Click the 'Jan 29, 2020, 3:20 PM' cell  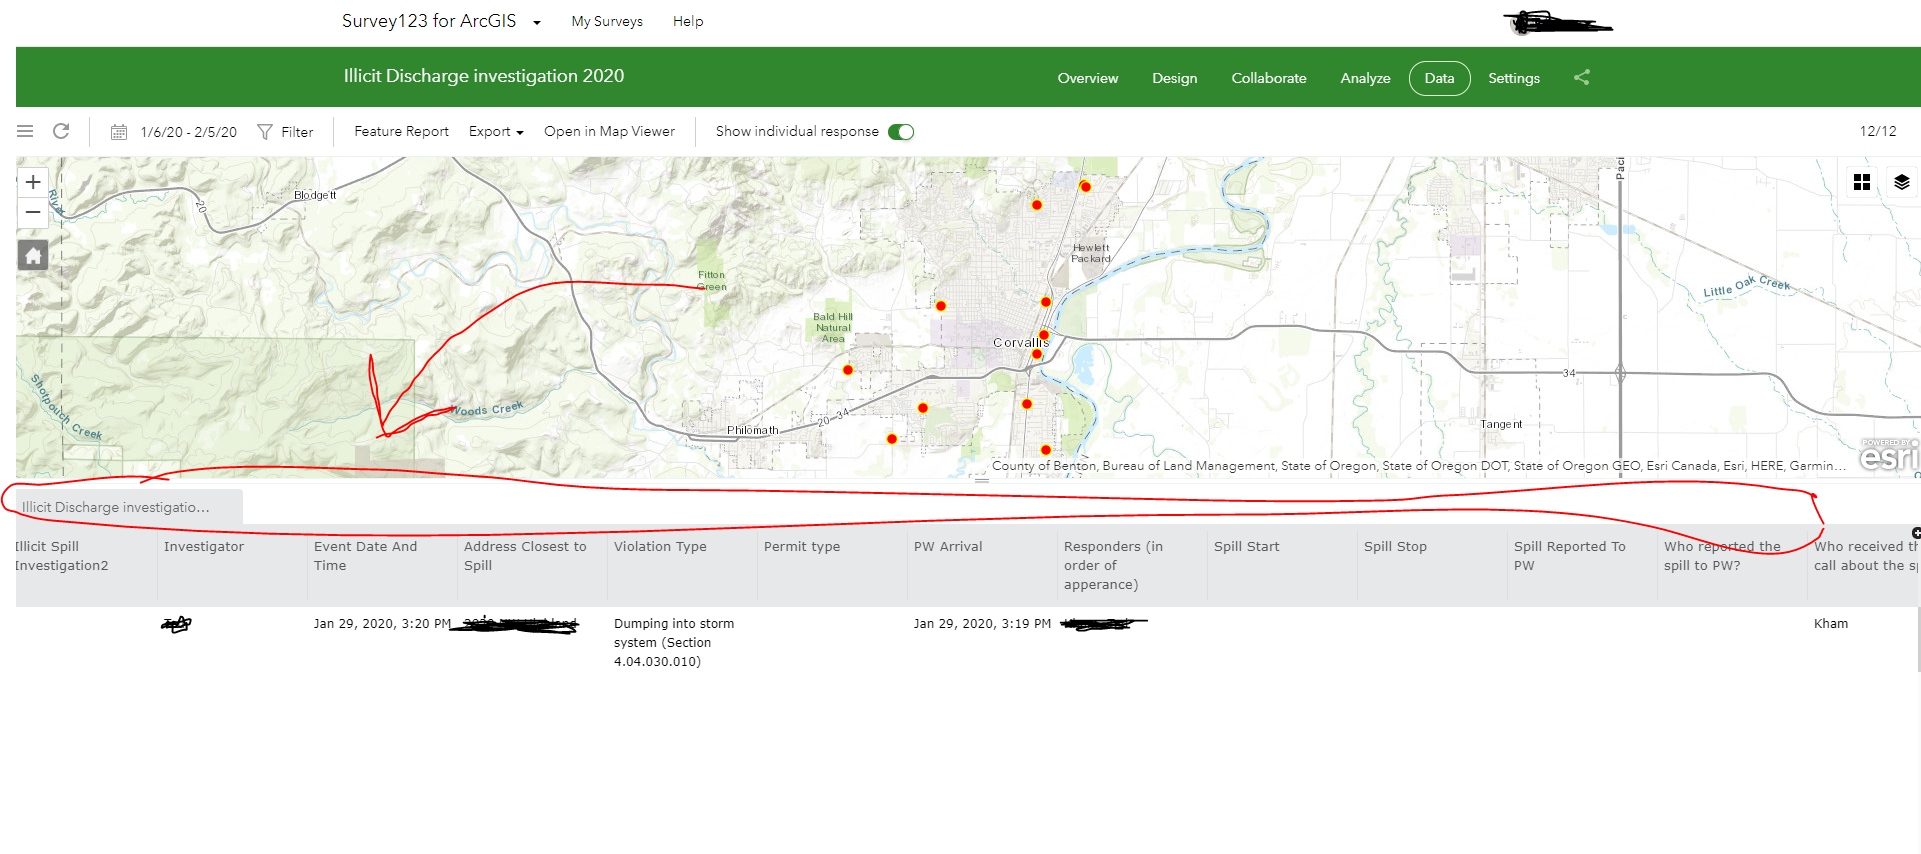pos(382,623)
